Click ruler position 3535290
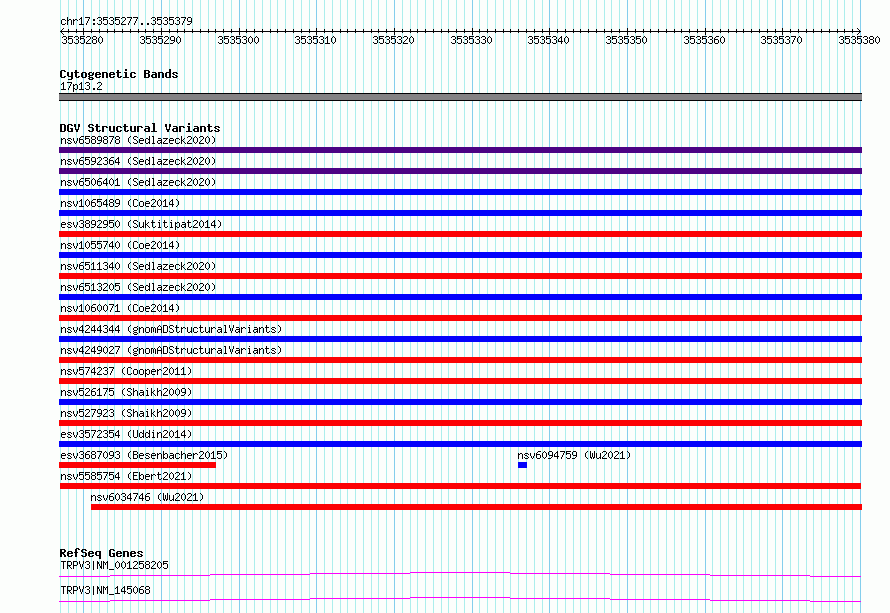890x613 pixels. 161,40
